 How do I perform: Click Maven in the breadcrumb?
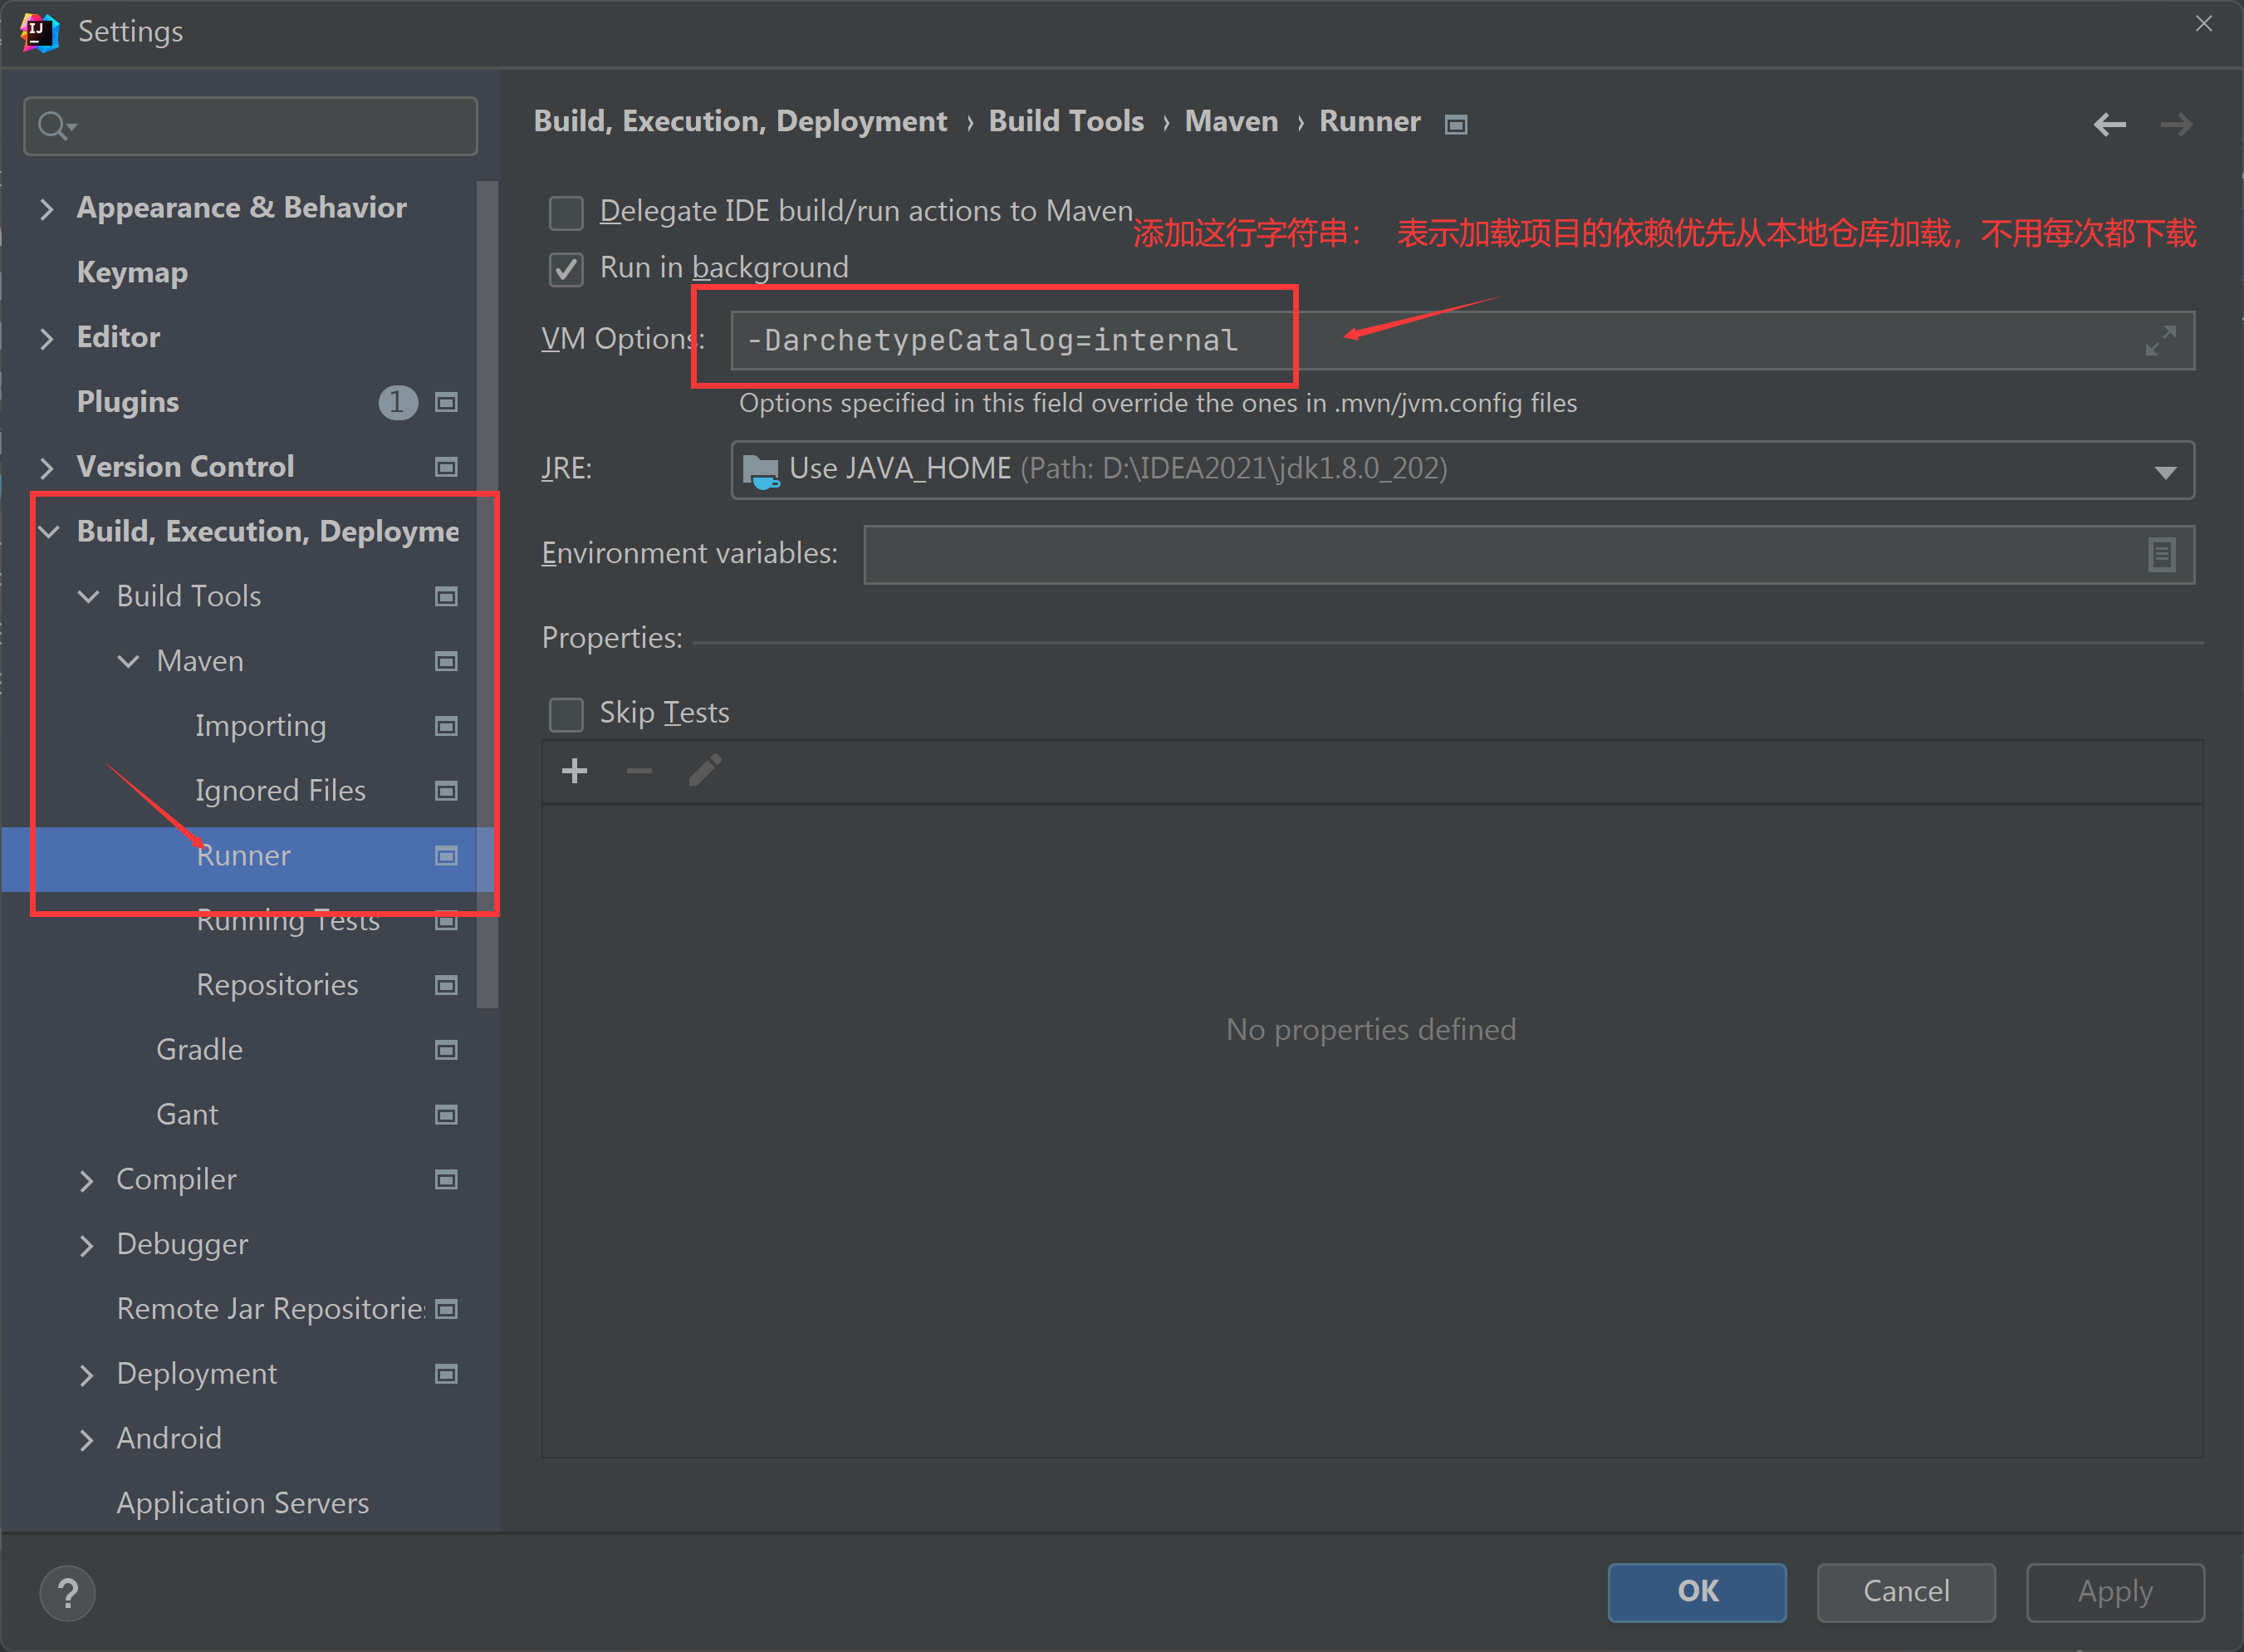click(1231, 122)
